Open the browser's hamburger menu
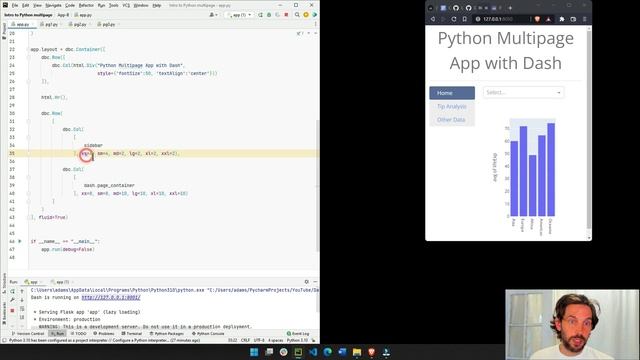 click(x=584, y=19)
